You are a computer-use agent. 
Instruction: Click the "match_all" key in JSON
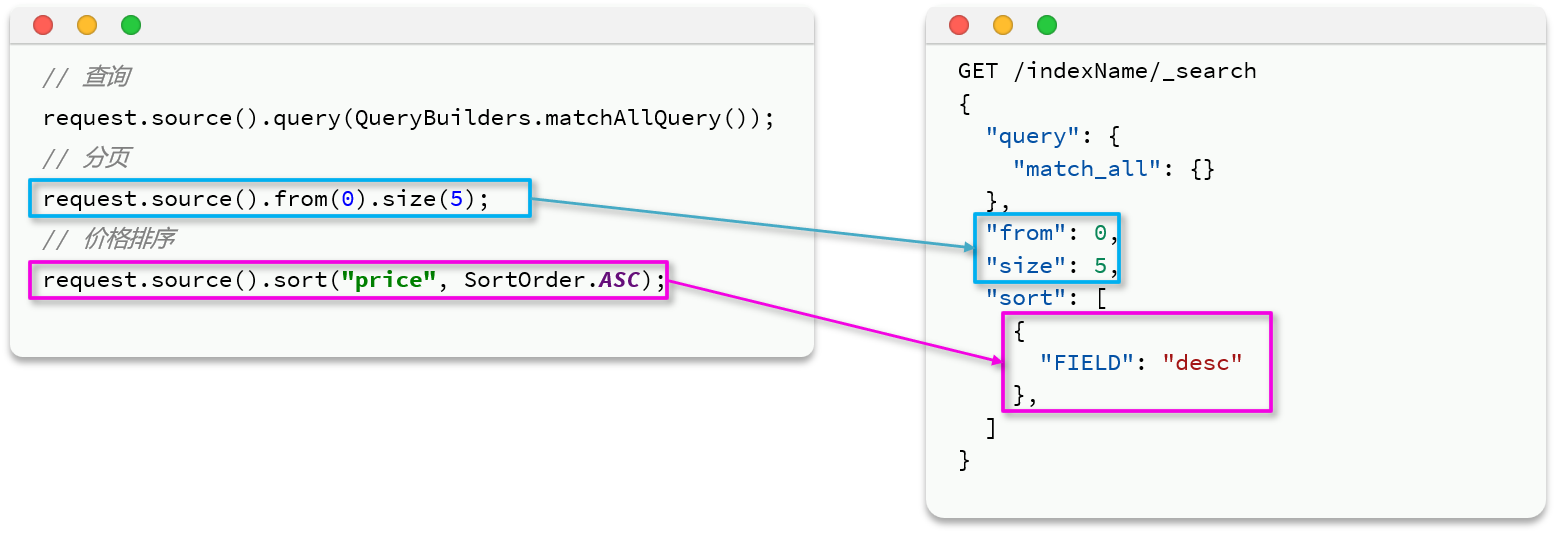click(1085, 168)
